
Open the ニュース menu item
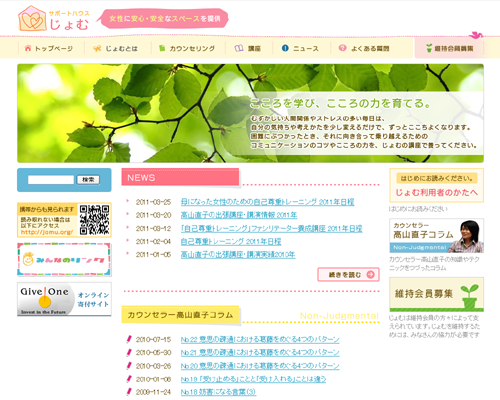pos(300,48)
